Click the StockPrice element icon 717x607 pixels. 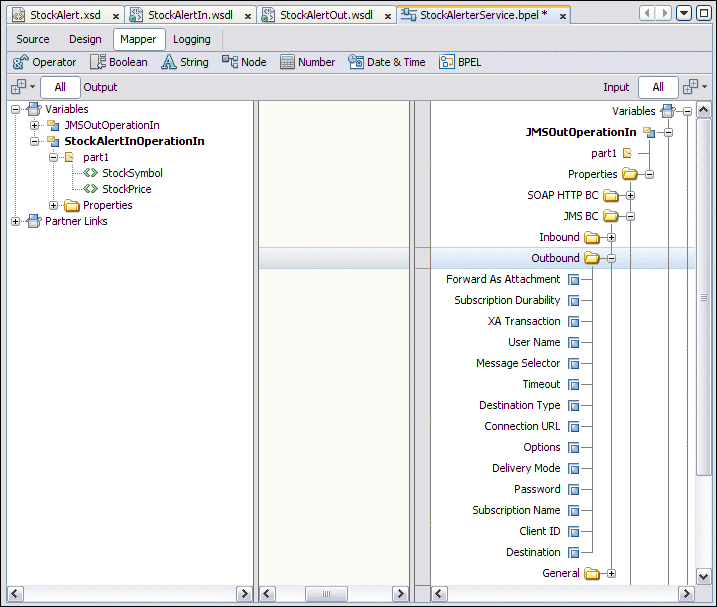(x=91, y=189)
